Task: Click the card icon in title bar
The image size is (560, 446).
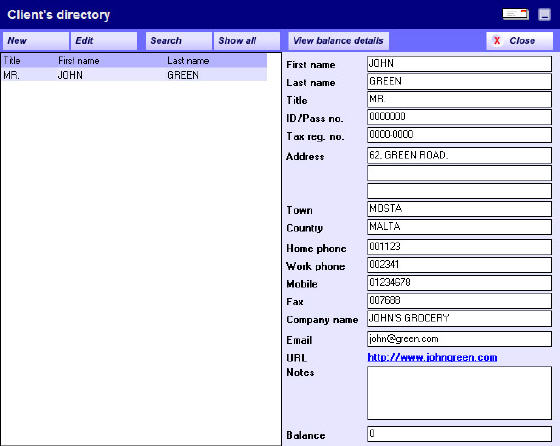Action: coord(515,14)
